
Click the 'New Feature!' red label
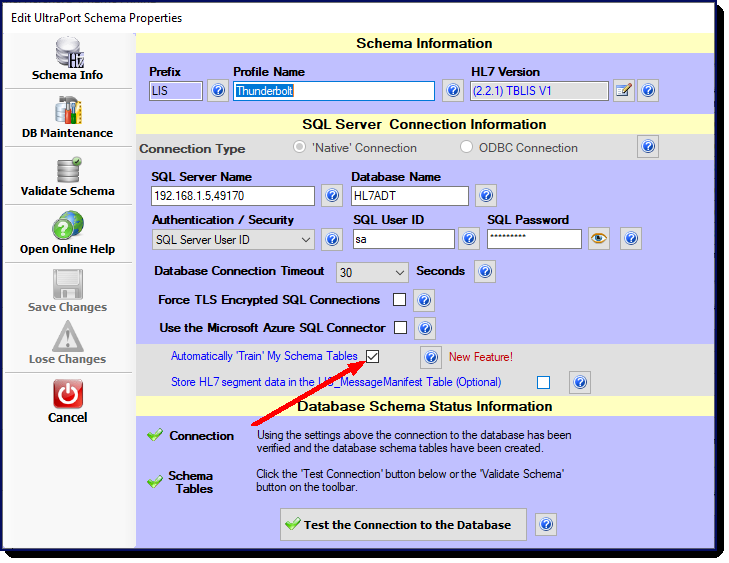click(x=481, y=357)
